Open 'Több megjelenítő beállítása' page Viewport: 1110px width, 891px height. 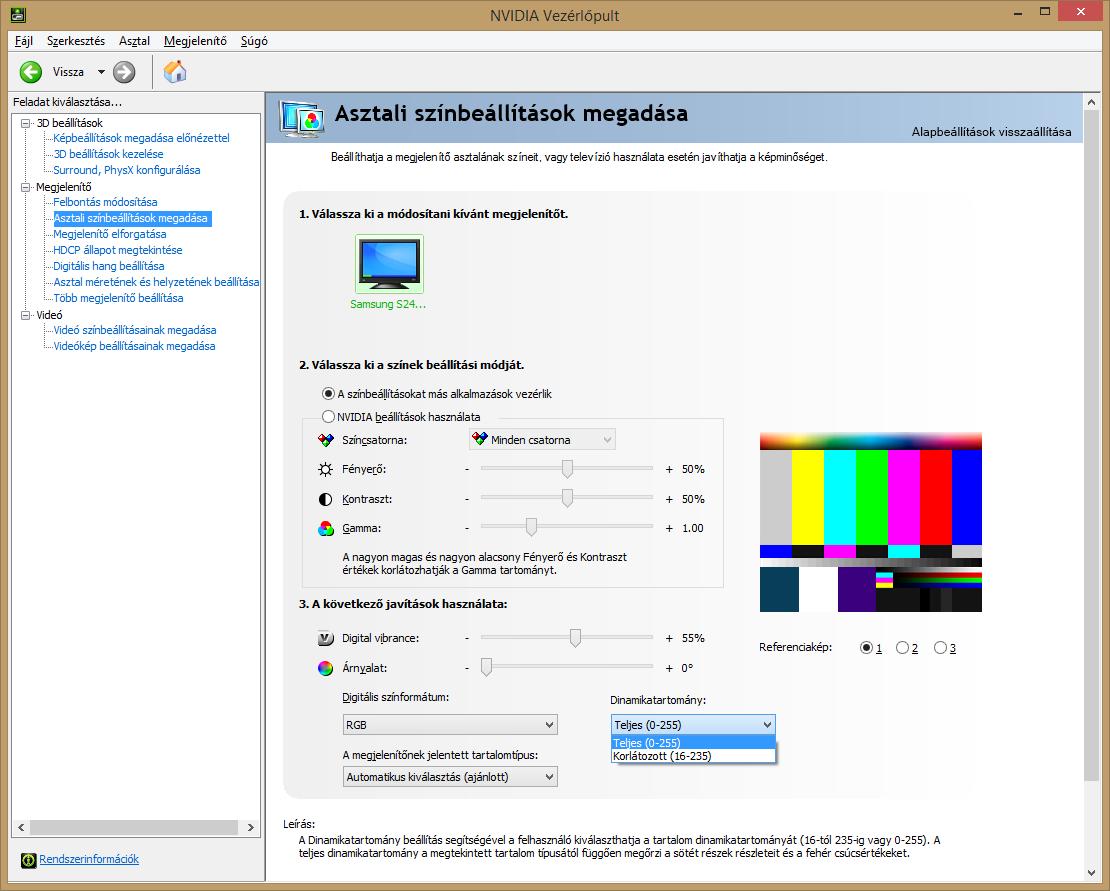118,298
